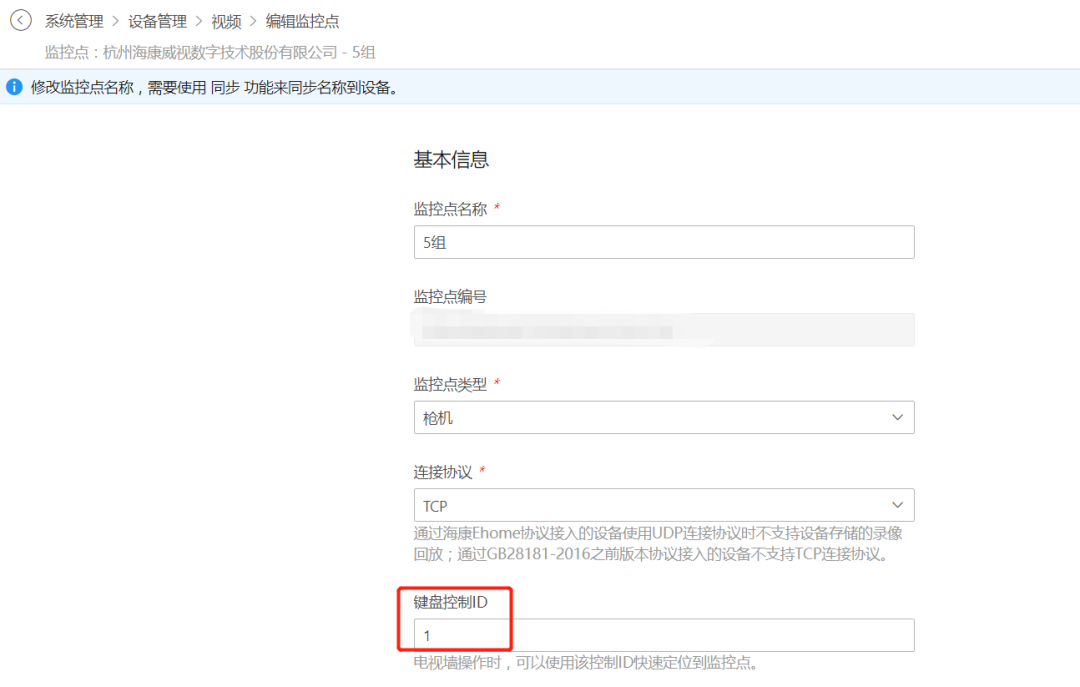This screenshot has width=1080, height=687.
Task: Click the 基本信息 section heading
Action: pyautogui.click(x=451, y=160)
